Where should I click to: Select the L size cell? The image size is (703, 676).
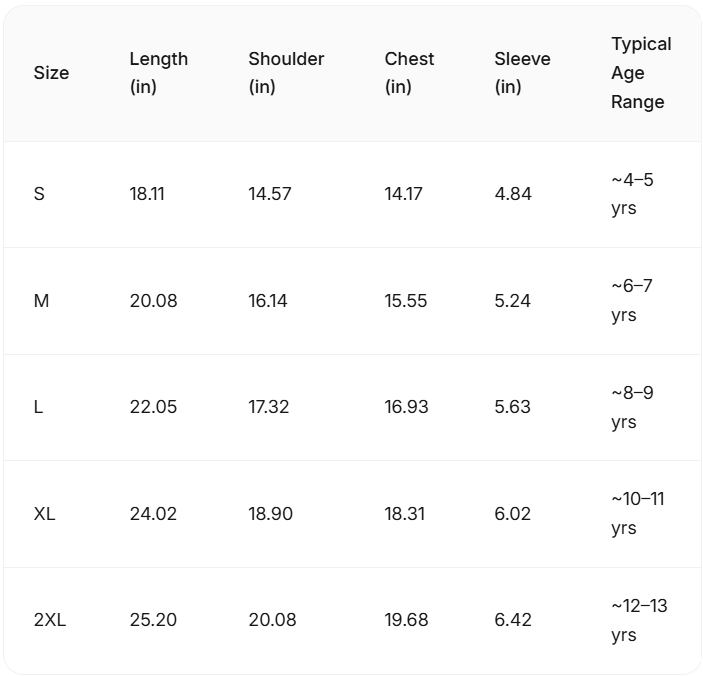pos(38,407)
